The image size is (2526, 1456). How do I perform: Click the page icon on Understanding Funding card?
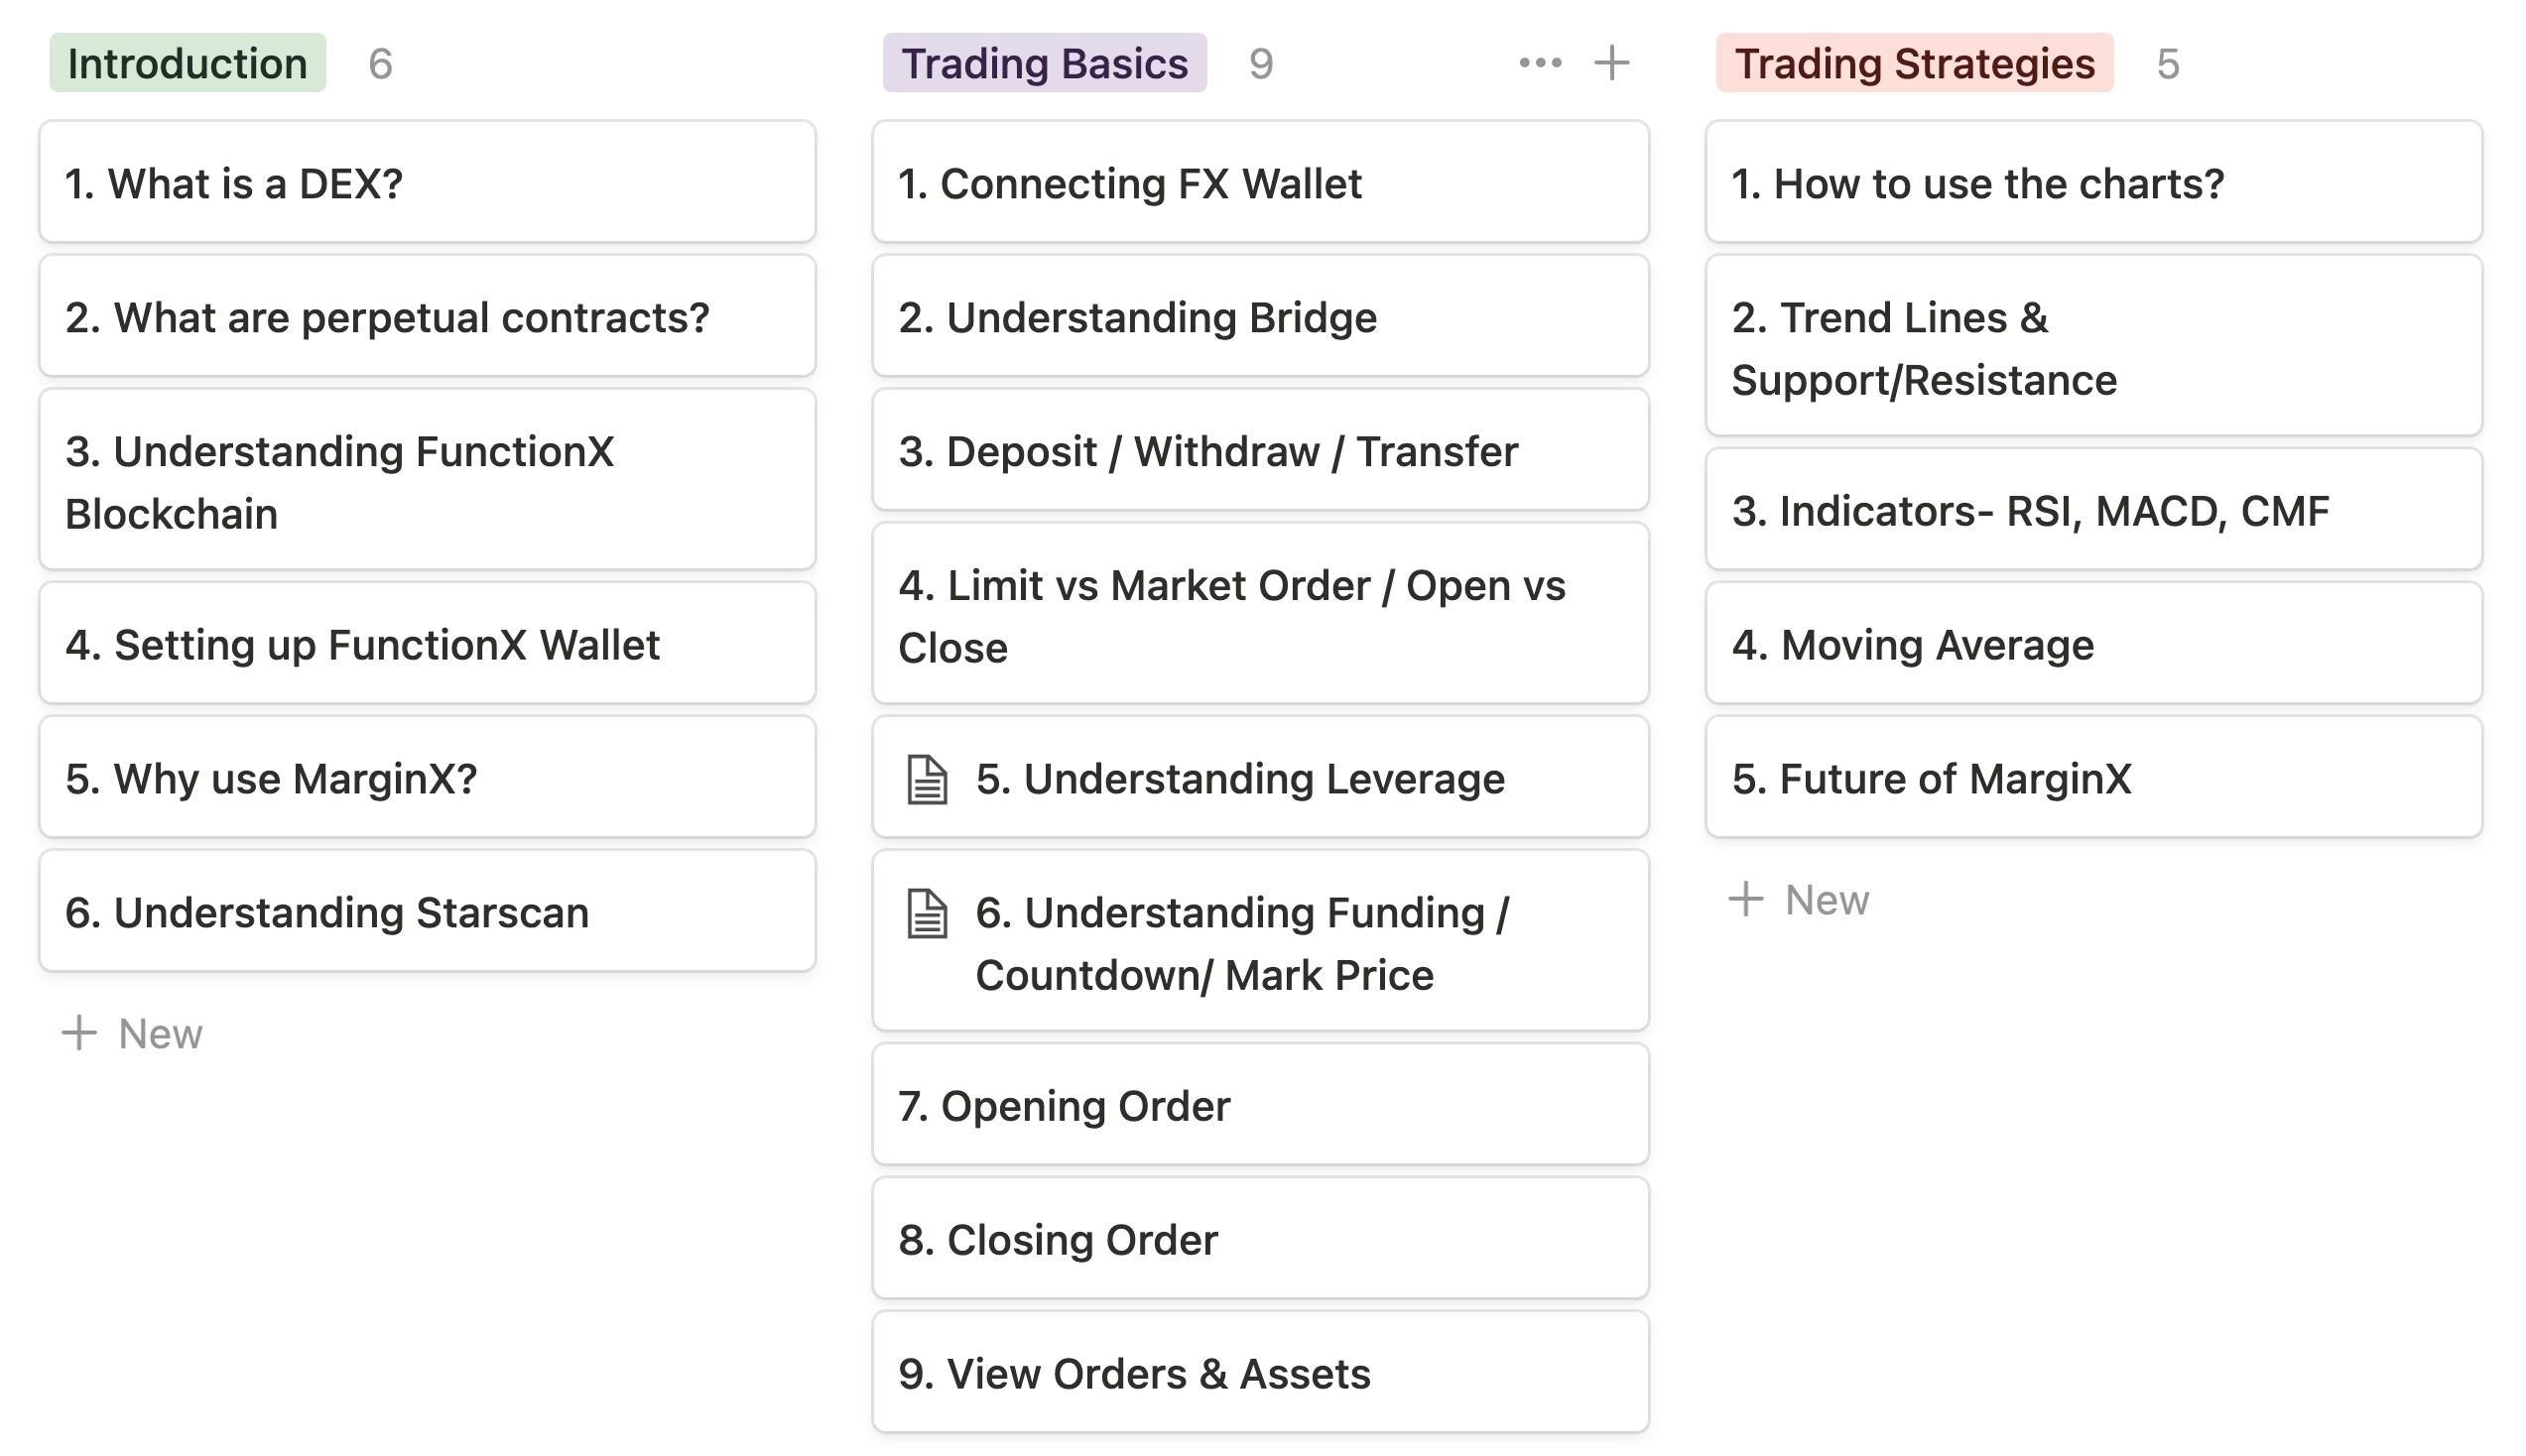tap(927, 913)
